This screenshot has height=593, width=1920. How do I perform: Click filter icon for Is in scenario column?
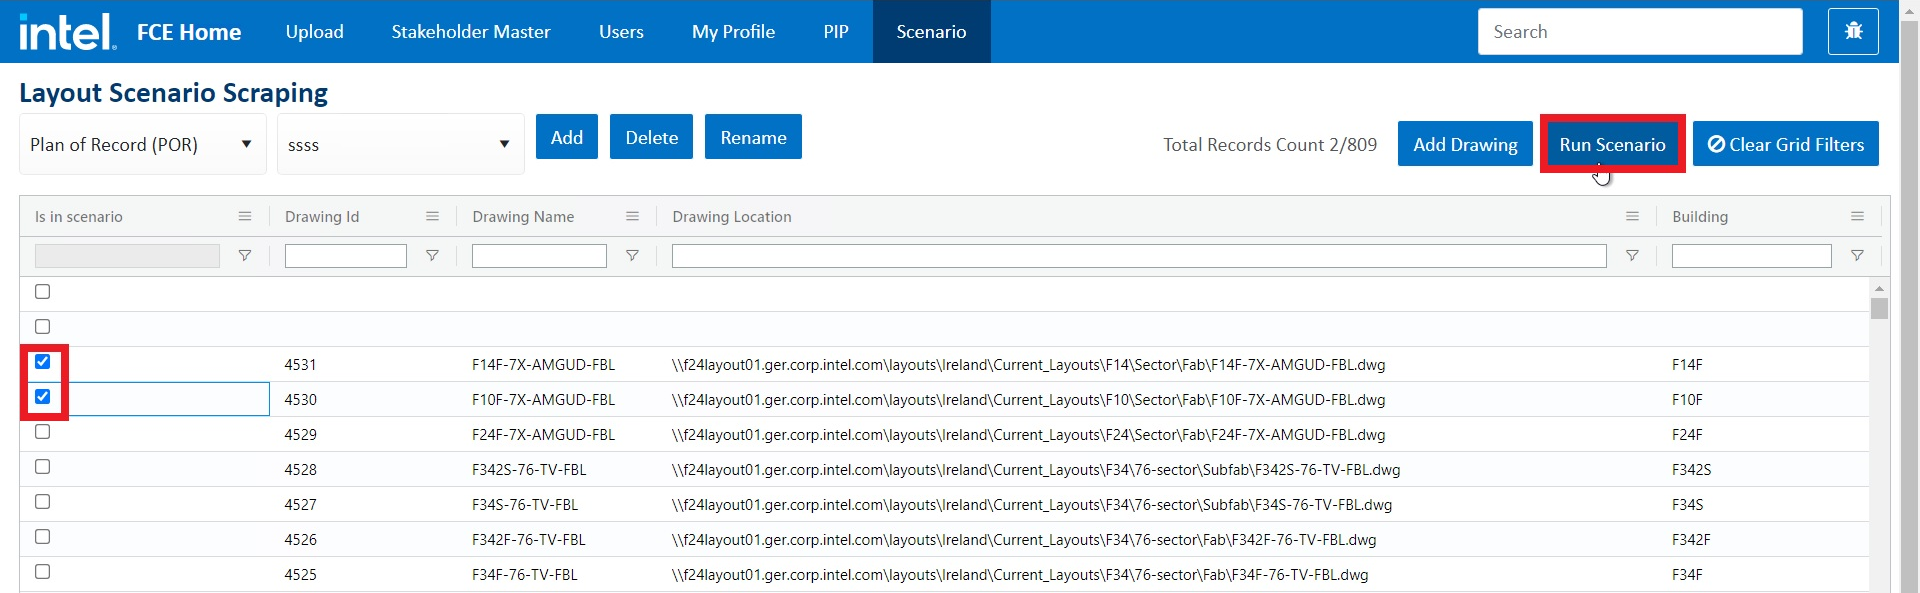pyautogui.click(x=244, y=256)
